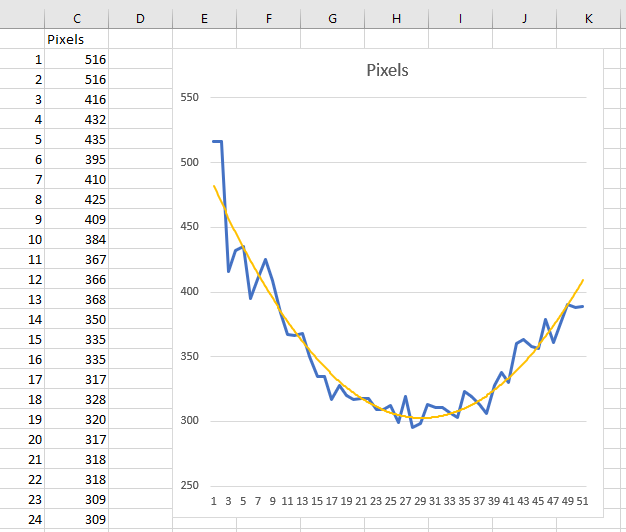Select the chart's horizontal axis labels
Viewport: 626px width, 532px height.
(398, 501)
